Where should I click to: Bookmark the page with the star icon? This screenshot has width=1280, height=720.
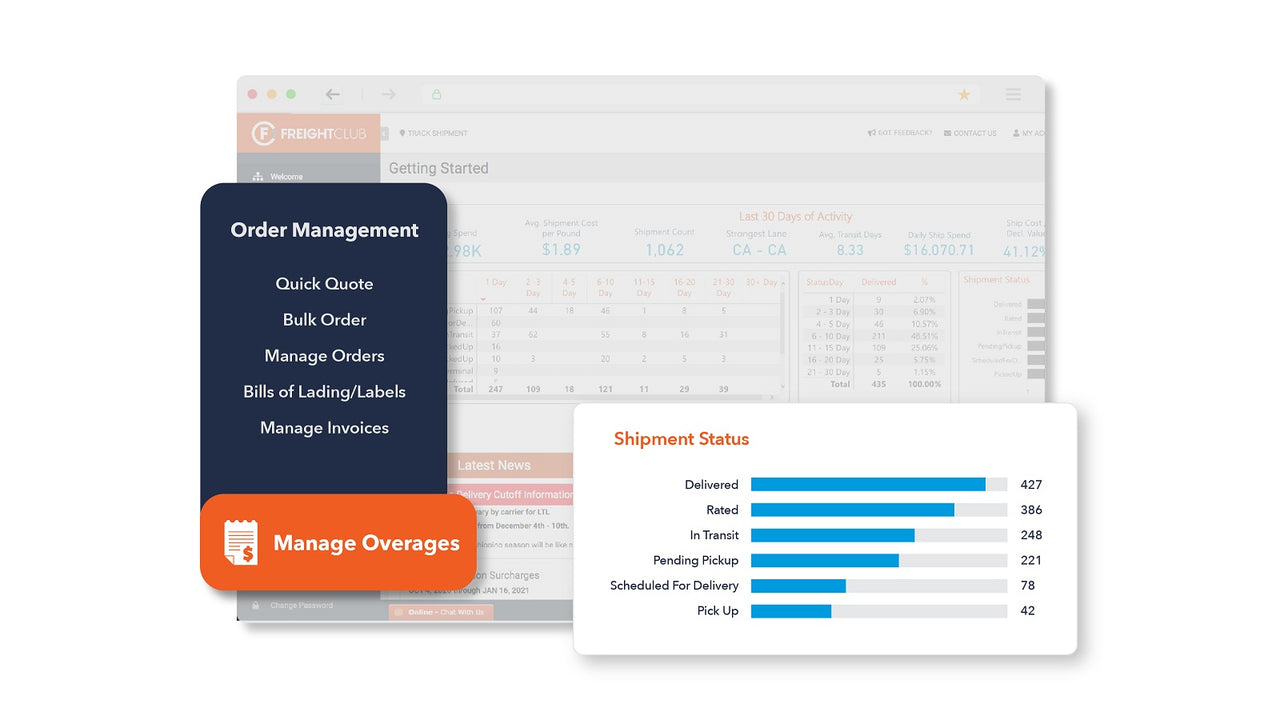(x=963, y=93)
